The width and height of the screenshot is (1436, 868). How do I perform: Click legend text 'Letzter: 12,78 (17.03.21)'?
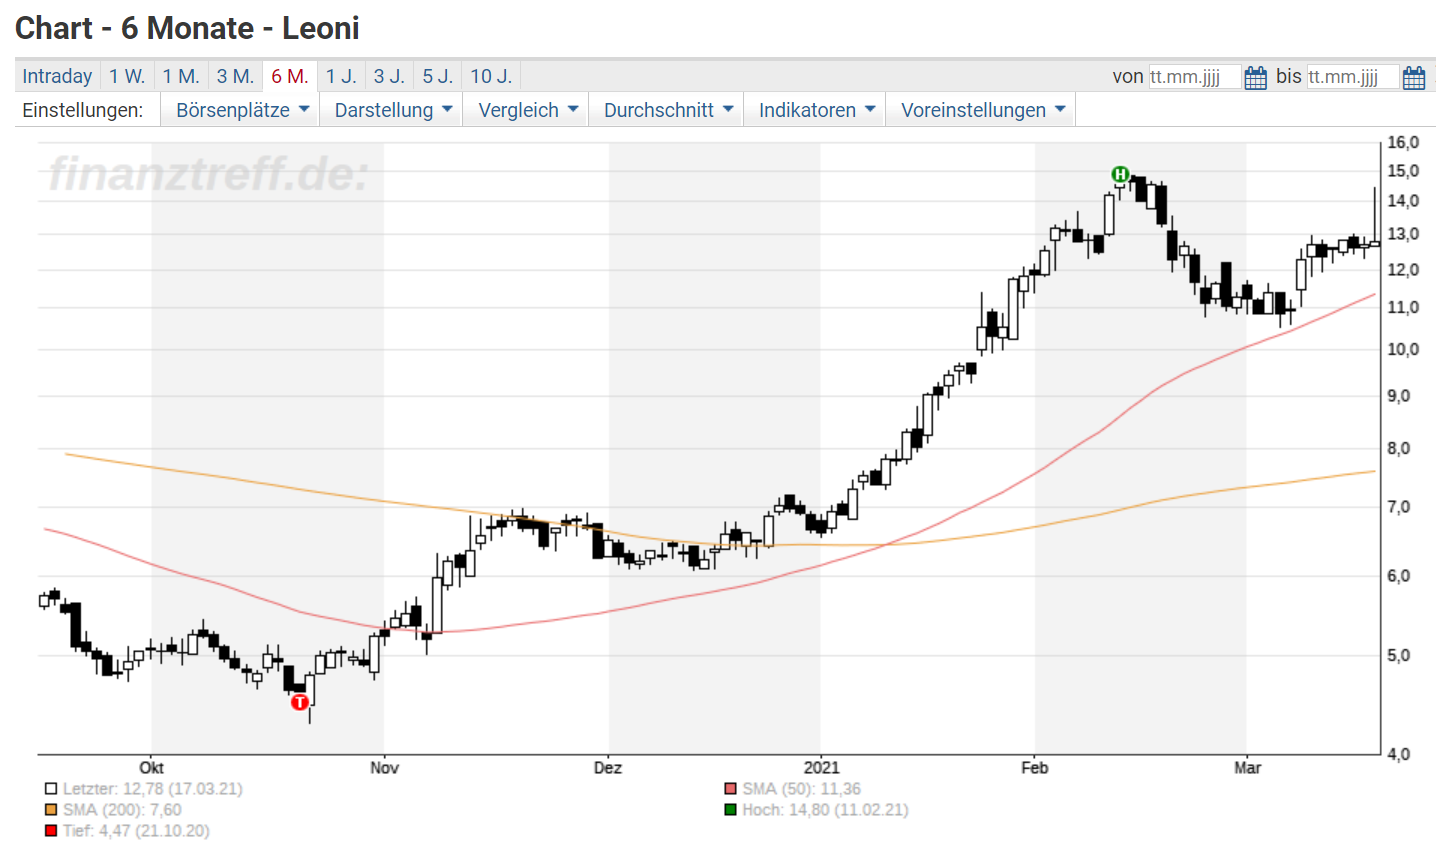[x=153, y=789]
